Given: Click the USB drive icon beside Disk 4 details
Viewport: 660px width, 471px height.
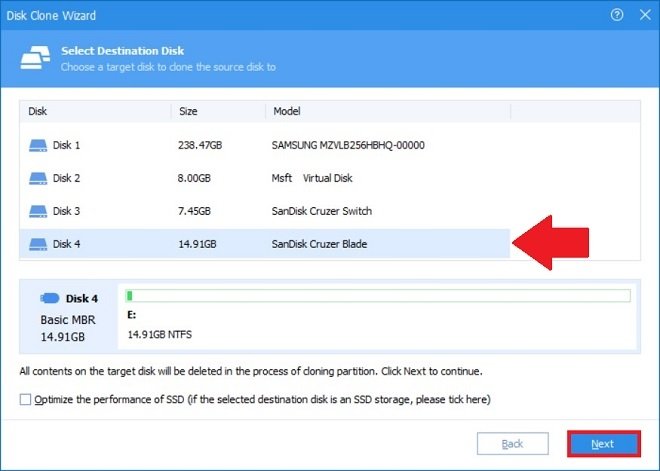Looking at the screenshot, I should tap(50, 298).
